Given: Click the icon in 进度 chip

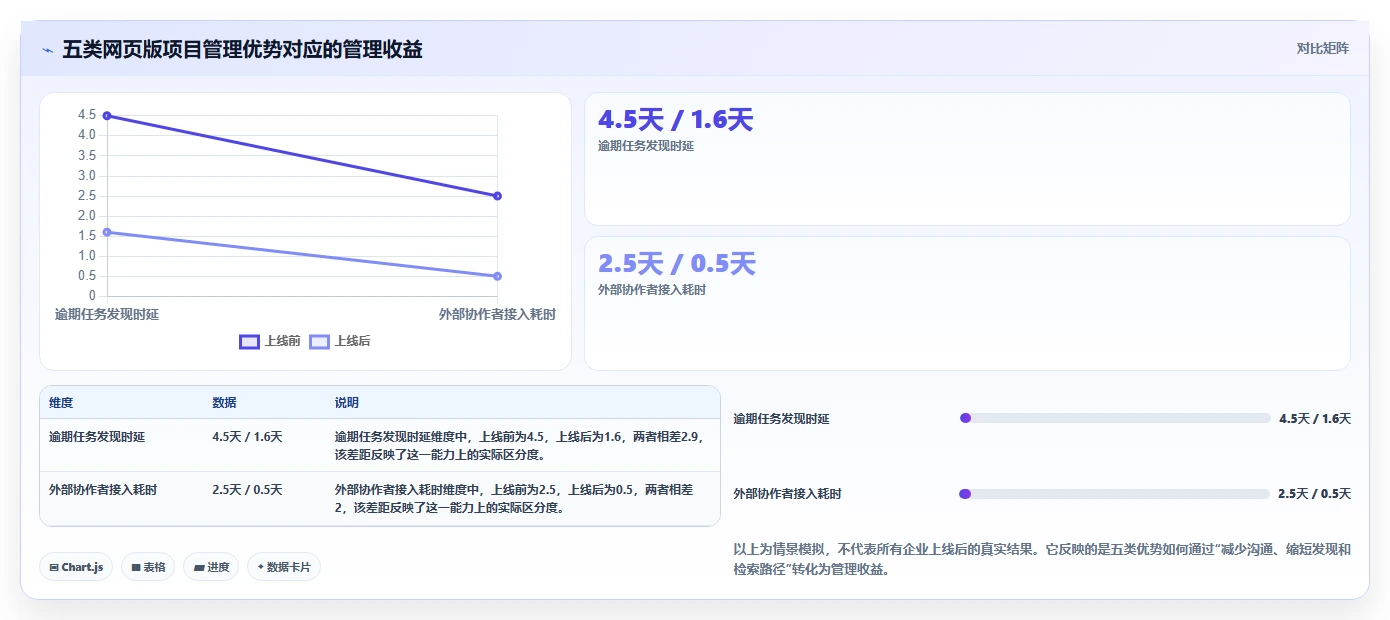Looking at the screenshot, I should tap(199, 567).
